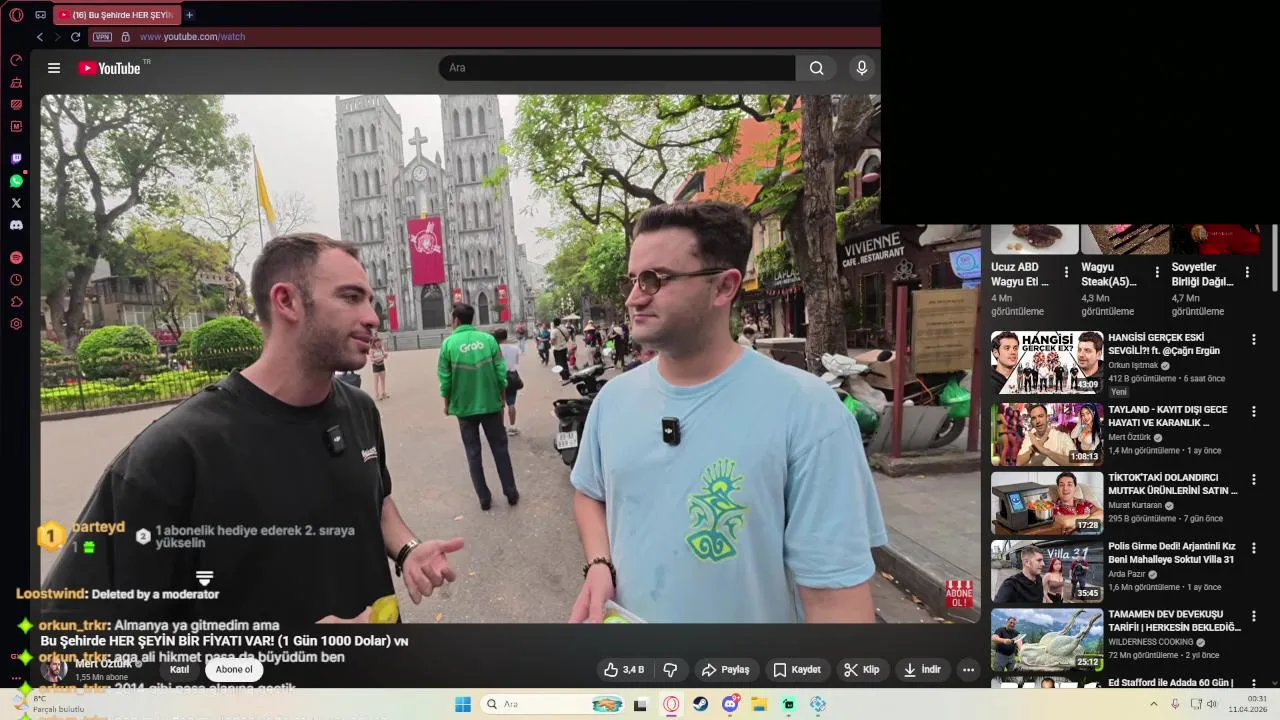
Task: Open TAYLAND video thumbnail 1:08:13
Action: (1047, 434)
